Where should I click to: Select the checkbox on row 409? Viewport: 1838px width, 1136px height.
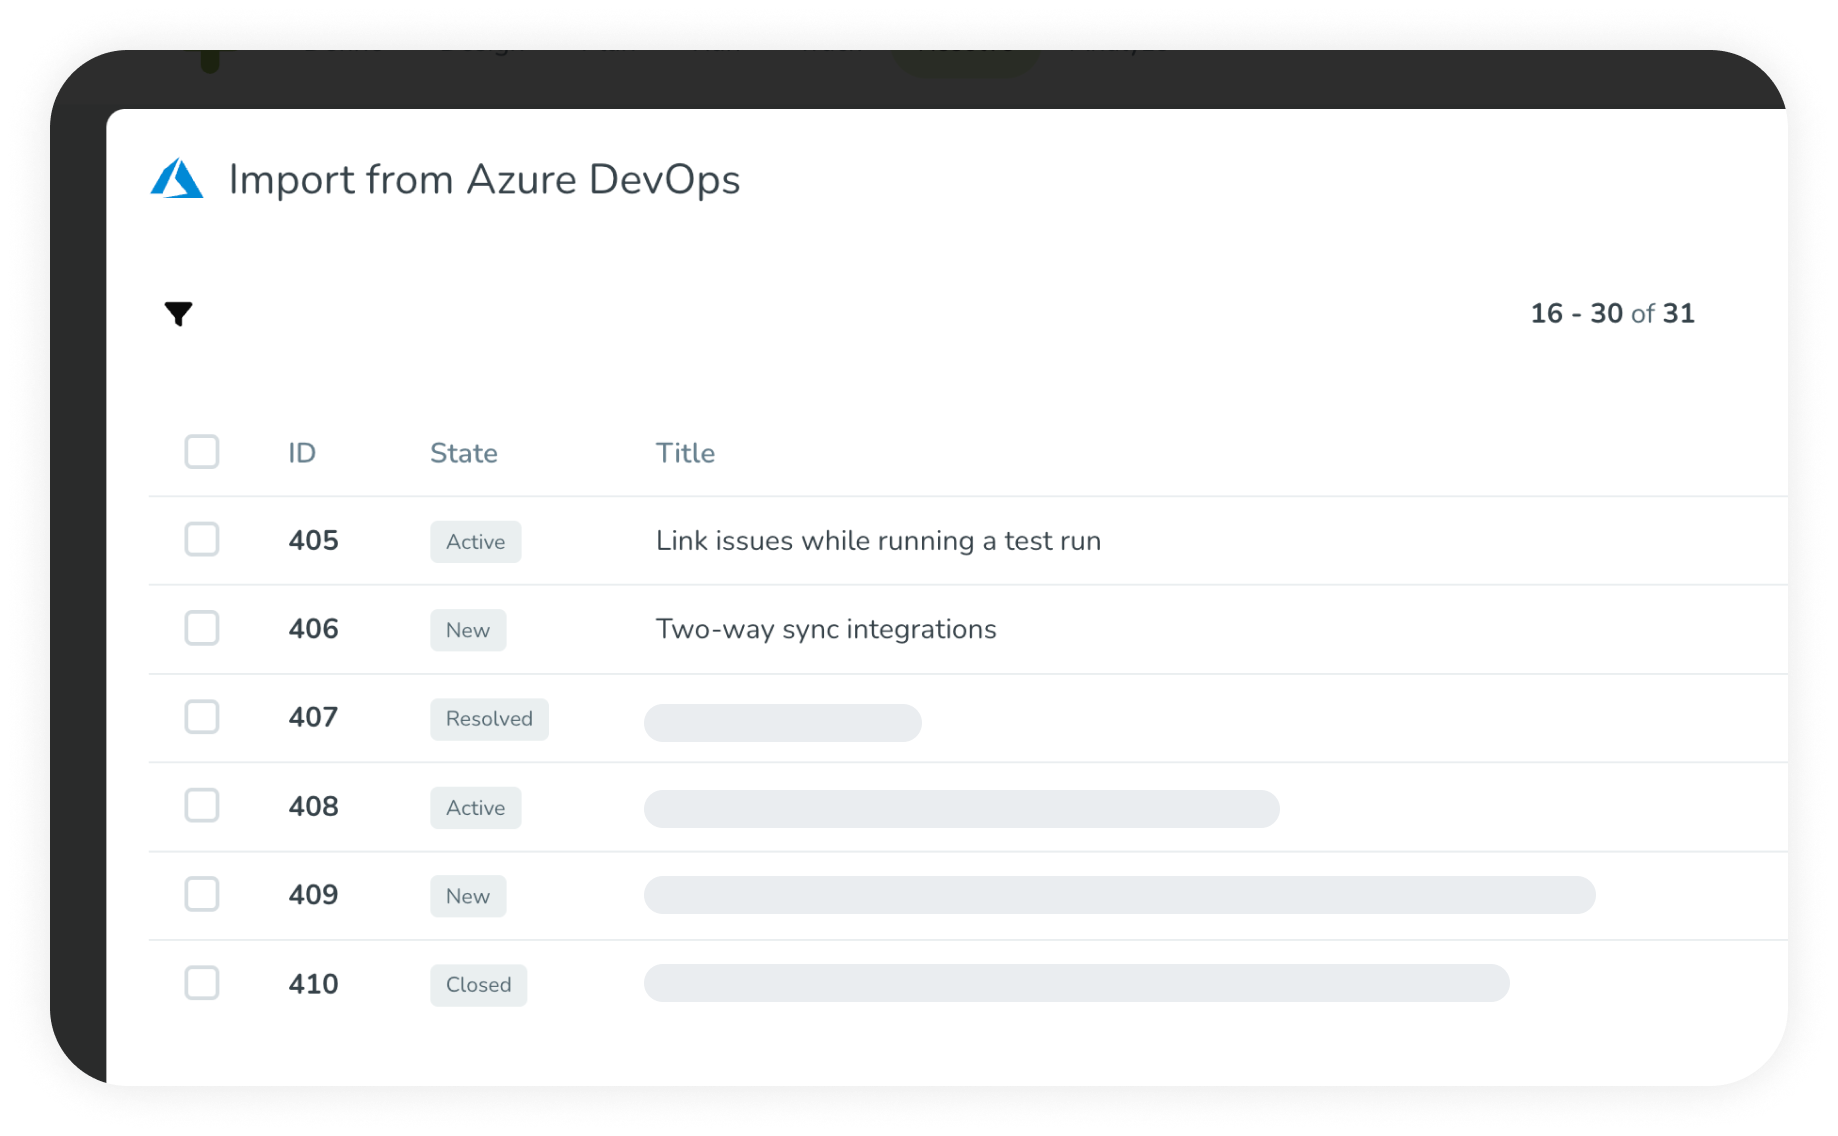click(202, 895)
